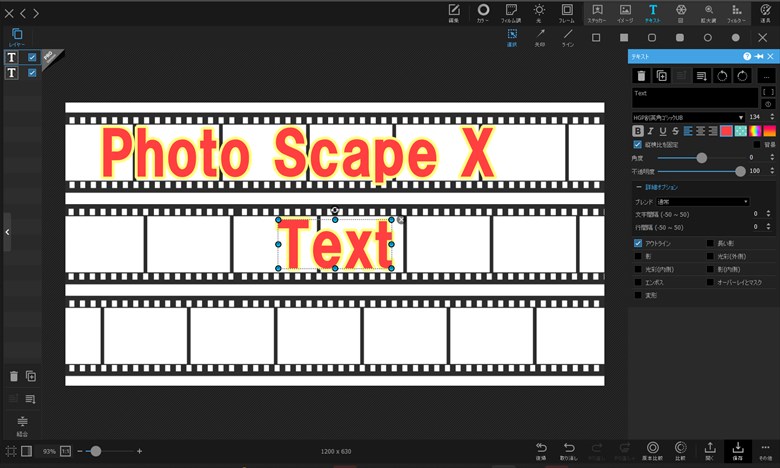
Task: Select the outlined circle shape
Action: click(x=707, y=37)
